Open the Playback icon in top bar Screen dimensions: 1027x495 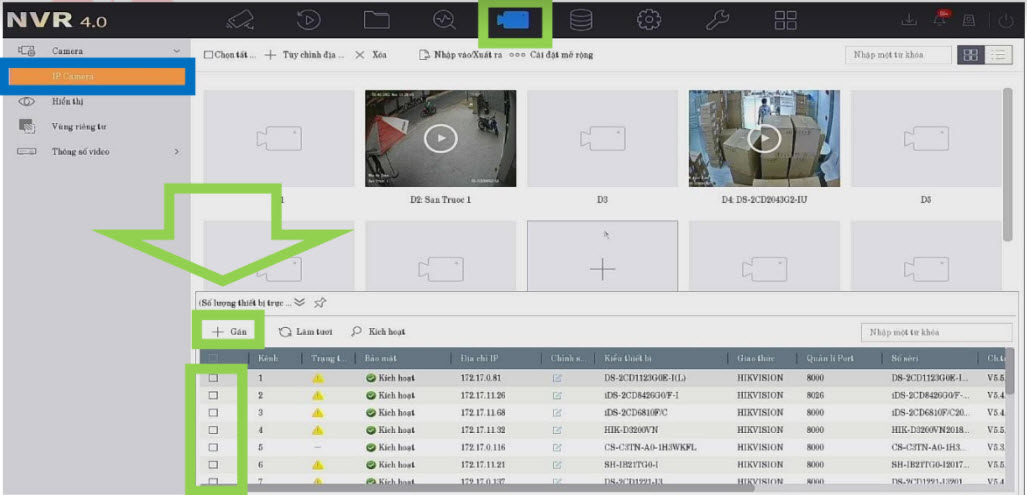309,20
